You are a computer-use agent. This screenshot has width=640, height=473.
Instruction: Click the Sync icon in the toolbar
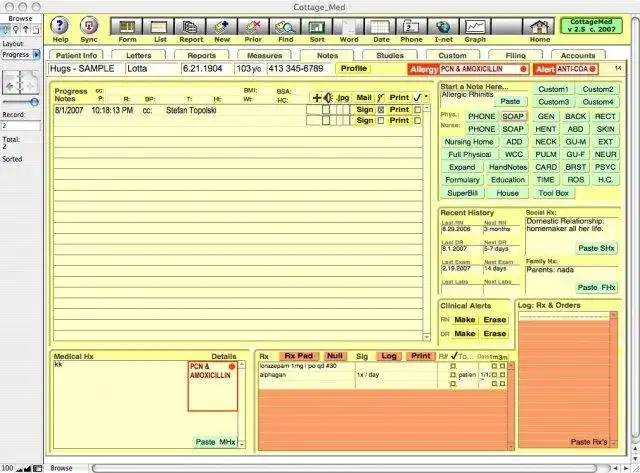point(89,26)
